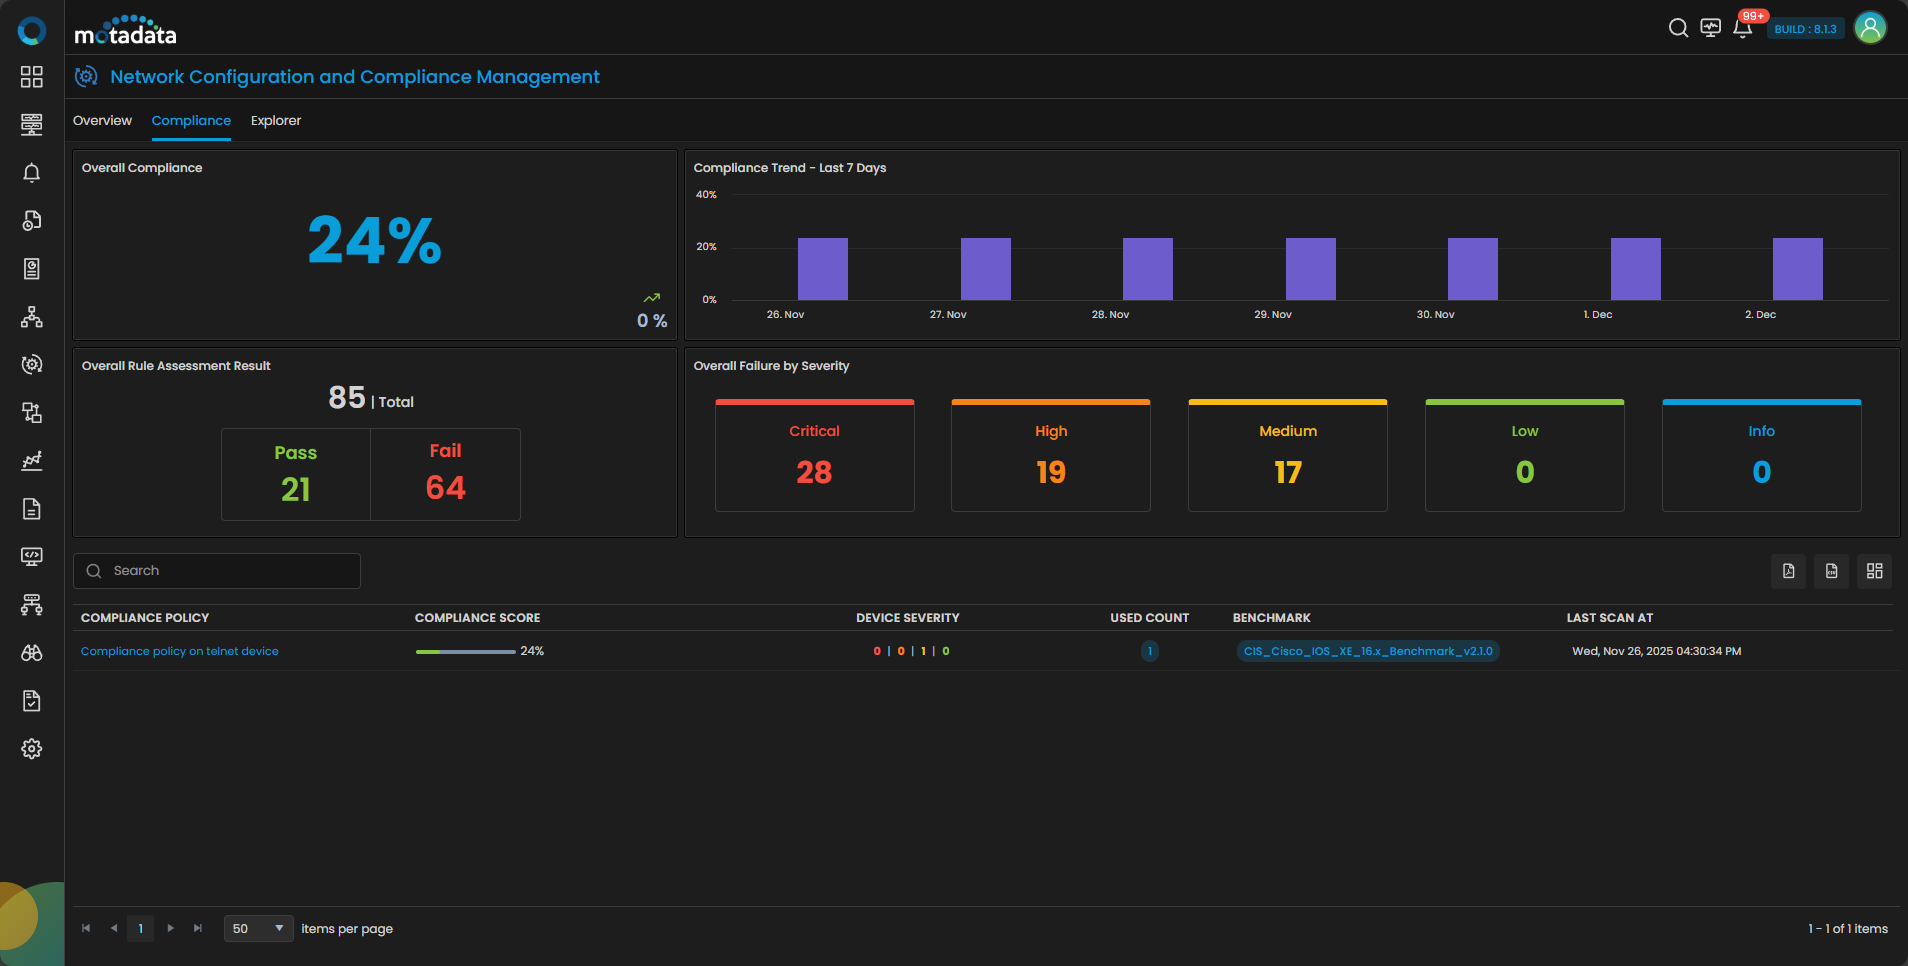Open notifications bell with 99+ badge
Image resolution: width=1908 pixels, height=966 pixels.
point(1743,28)
